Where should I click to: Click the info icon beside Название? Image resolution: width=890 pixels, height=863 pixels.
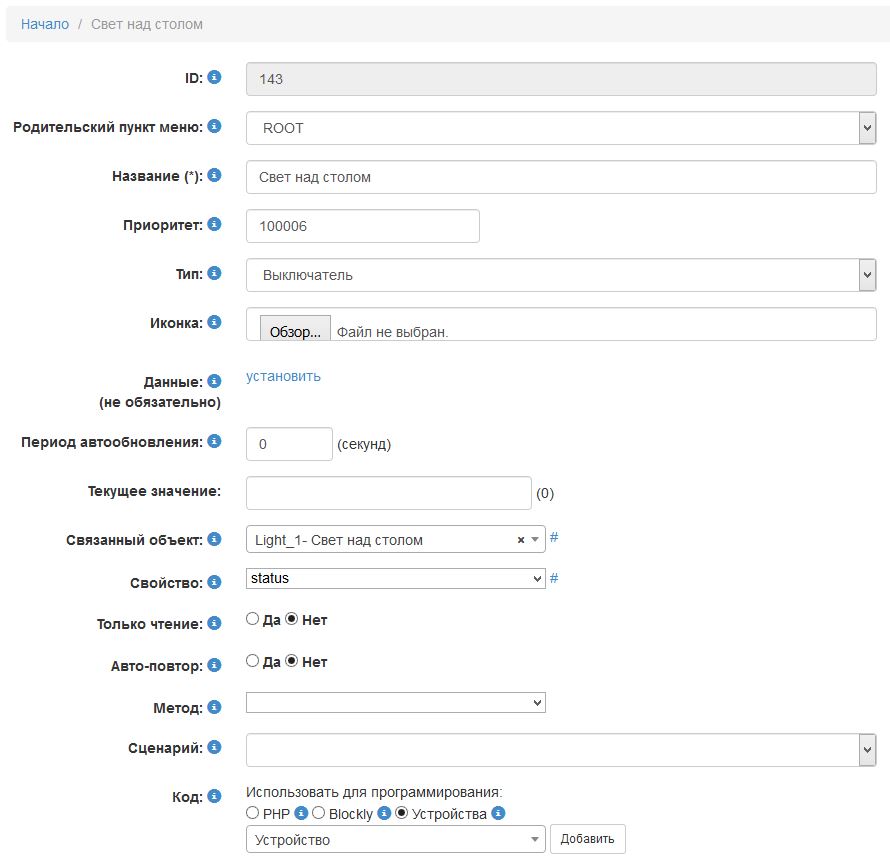click(x=215, y=175)
